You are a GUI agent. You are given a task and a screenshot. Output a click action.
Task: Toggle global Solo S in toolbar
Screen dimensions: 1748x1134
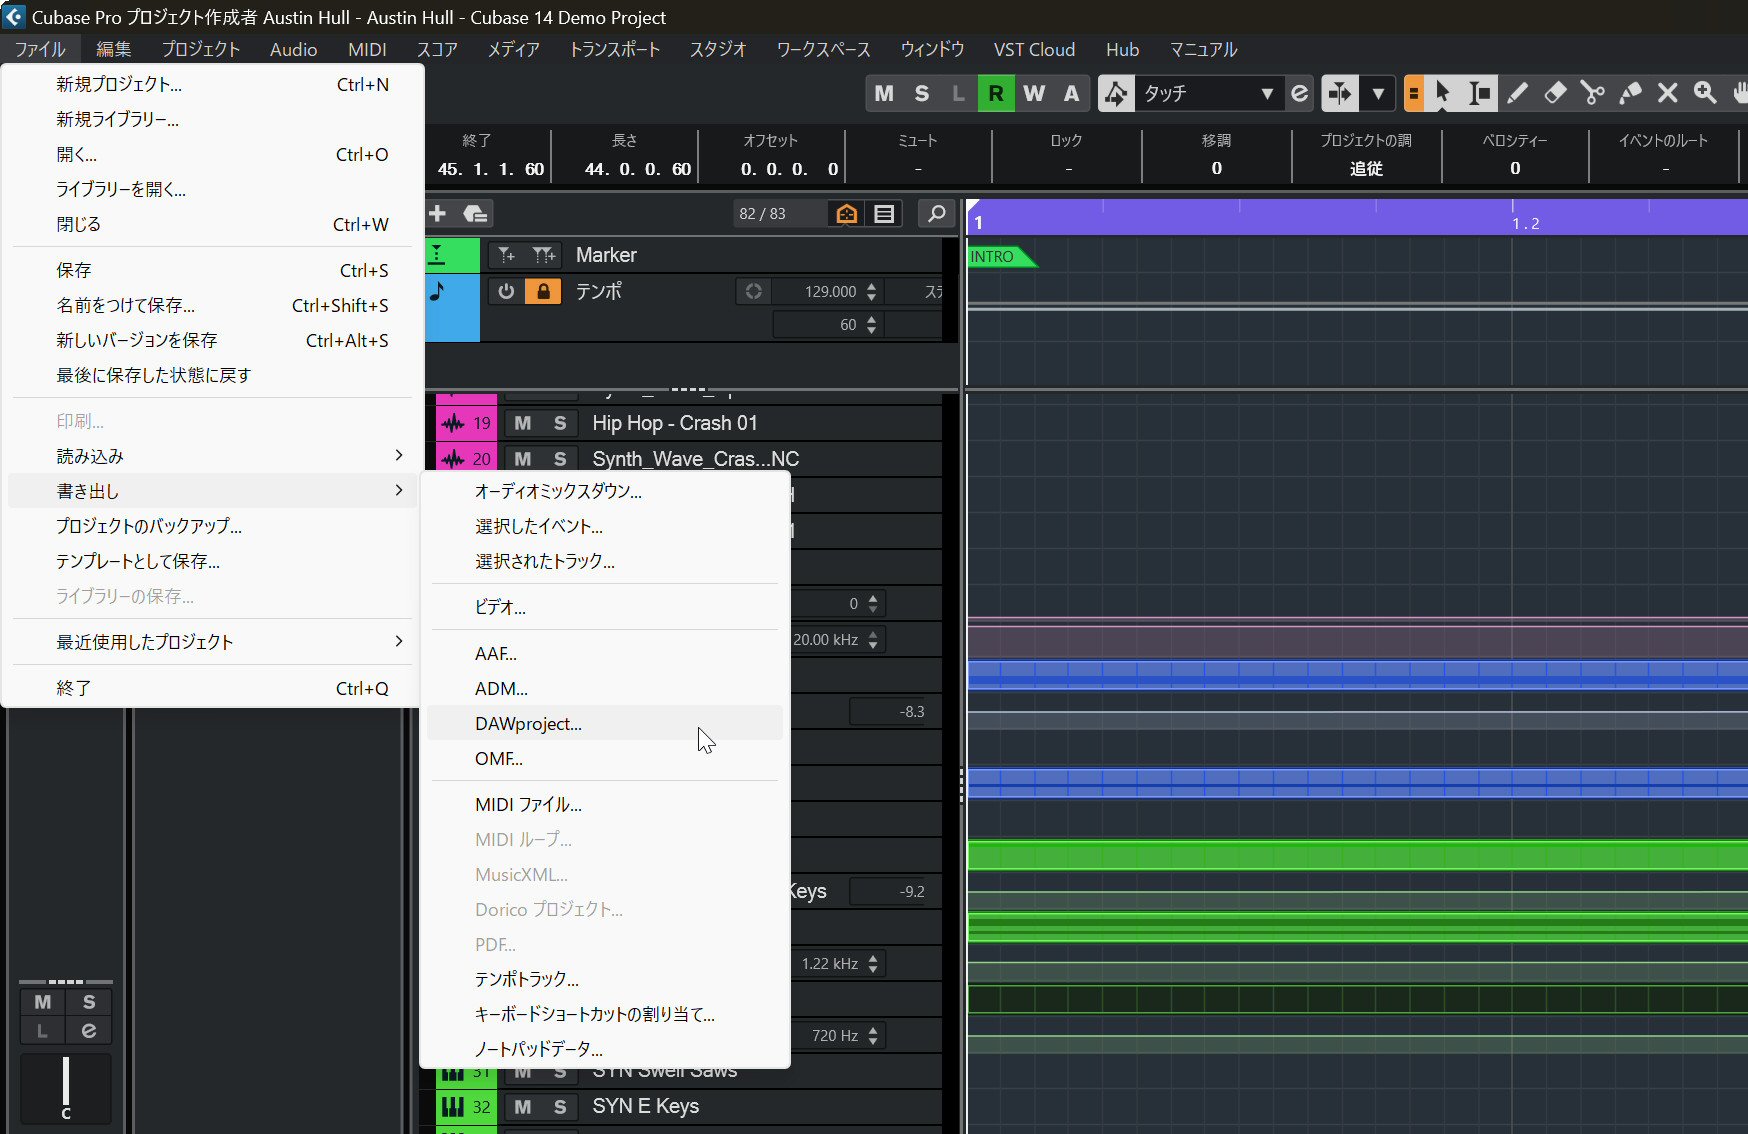click(922, 94)
